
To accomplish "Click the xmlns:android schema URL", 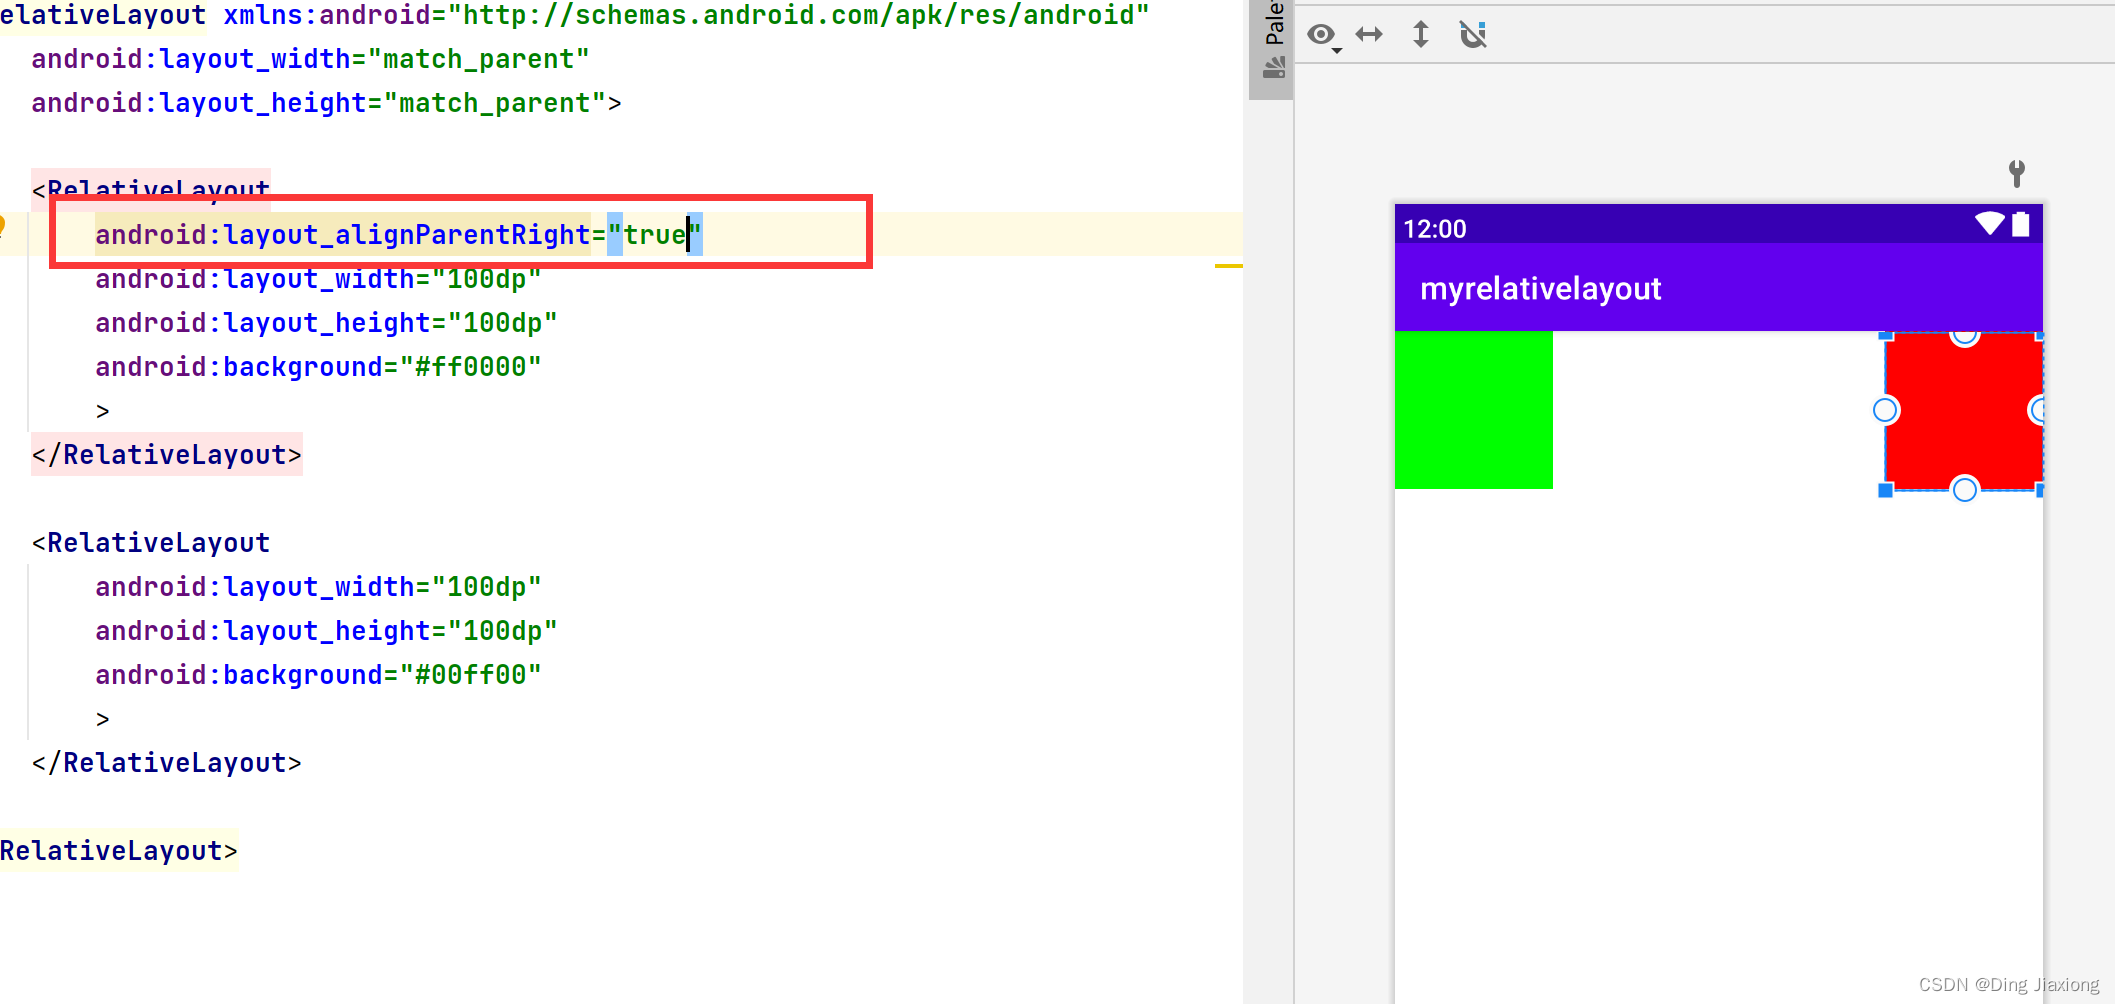I will tap(798, 15).
